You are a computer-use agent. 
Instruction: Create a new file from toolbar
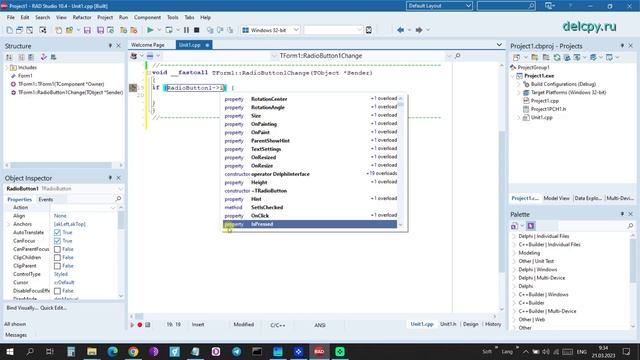pyautogui.click(x=9, y=30)
